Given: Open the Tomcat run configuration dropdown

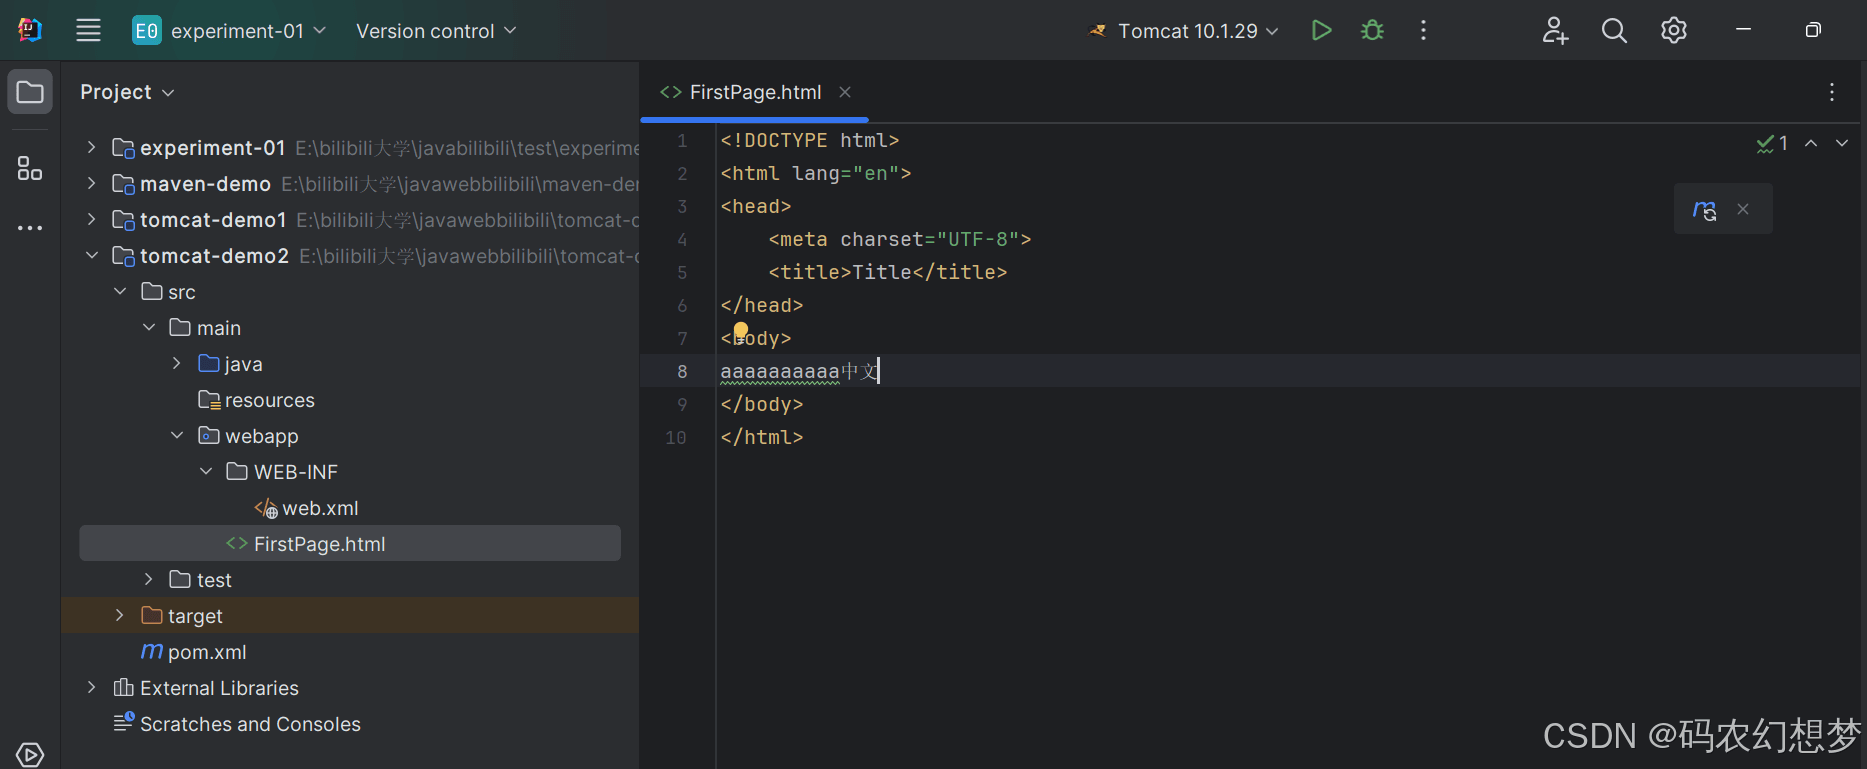Looking at the screenshot, I should click(x=1187, y=31).
